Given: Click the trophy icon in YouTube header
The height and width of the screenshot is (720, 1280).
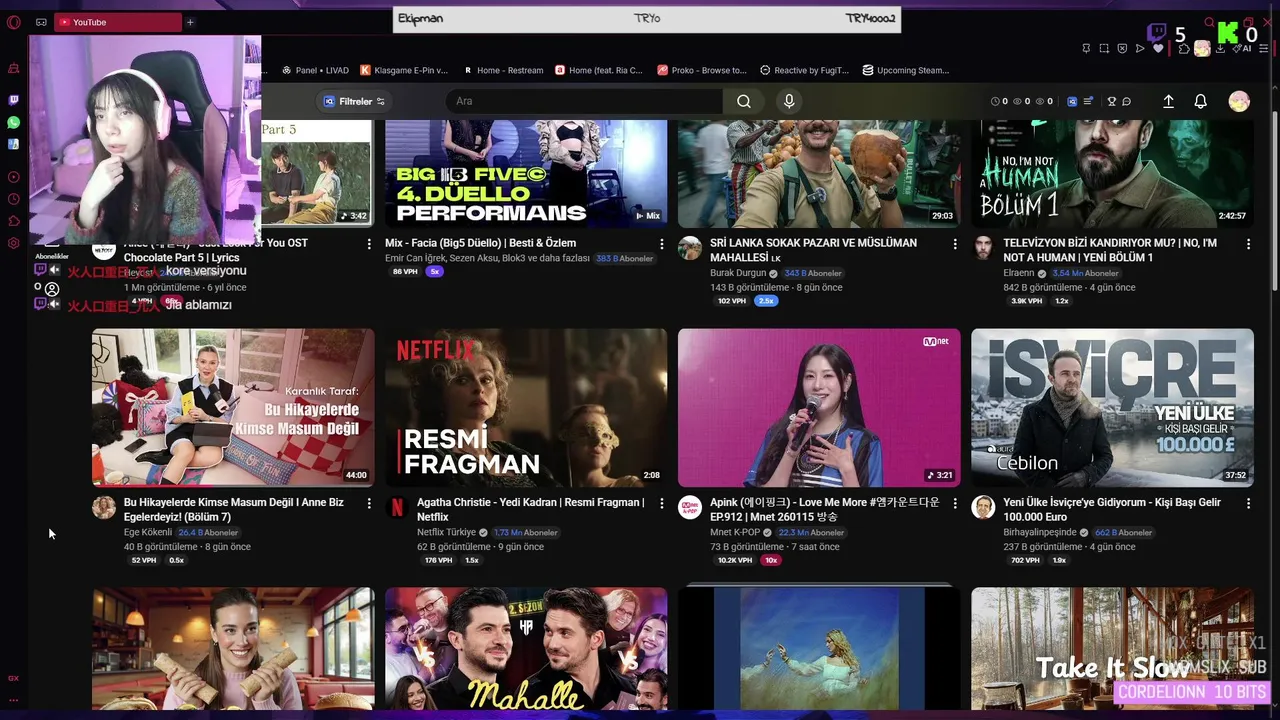Looking at the screenshot, I should (1111, 101).
